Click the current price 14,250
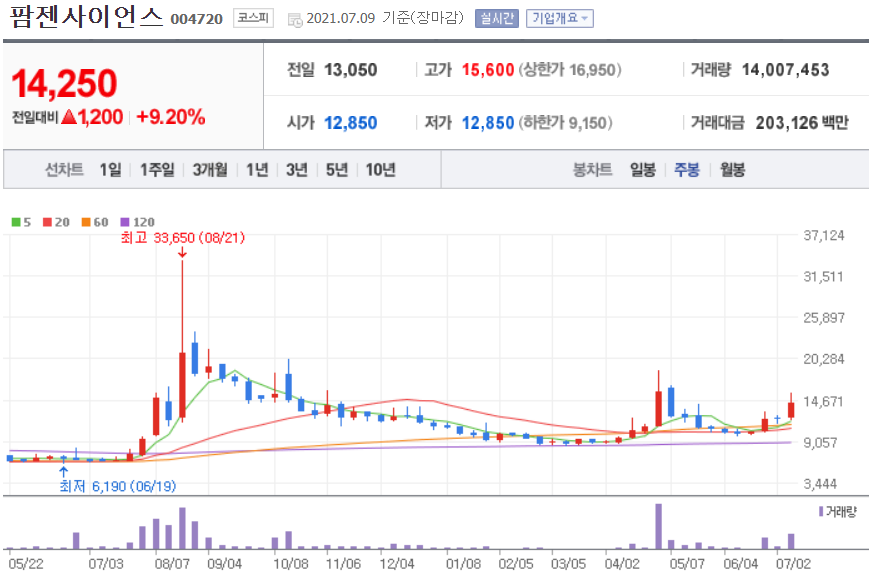The height and width of the screenshot is (577, 869). (64, 84)
